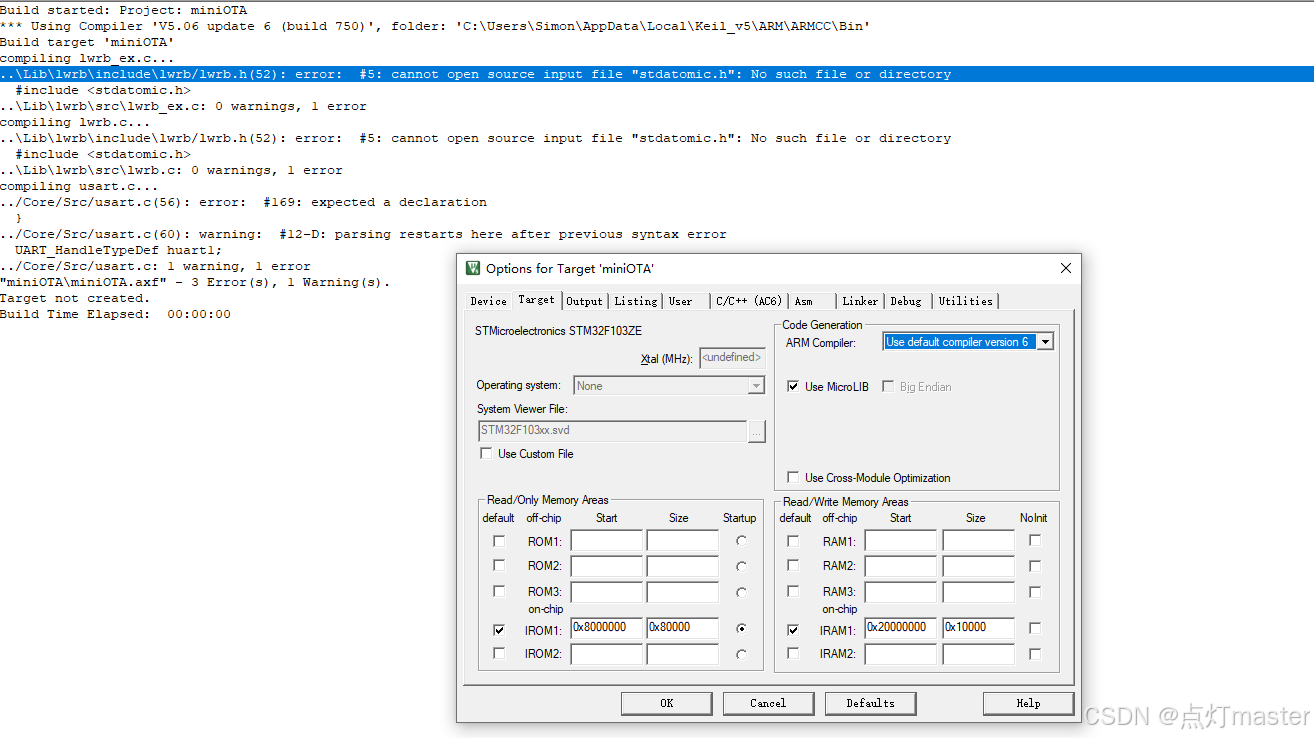Click the RAM1 Size field
The width and height of the screenshot is (1314, 738).
pyautogui.click(x=978, y=541)
